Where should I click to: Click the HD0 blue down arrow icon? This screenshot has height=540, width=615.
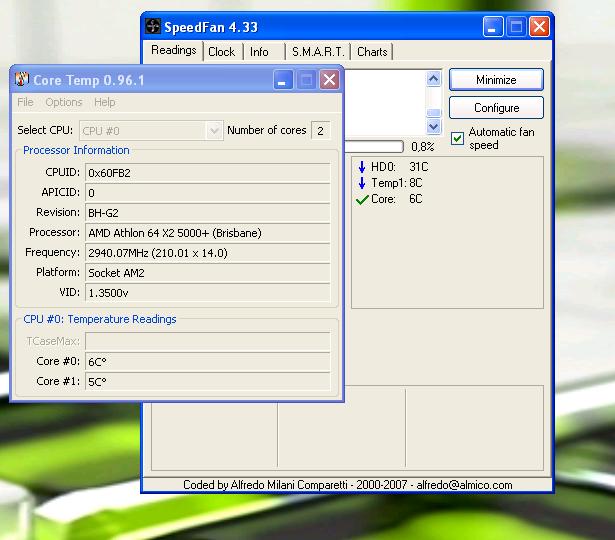coord(362,167)
